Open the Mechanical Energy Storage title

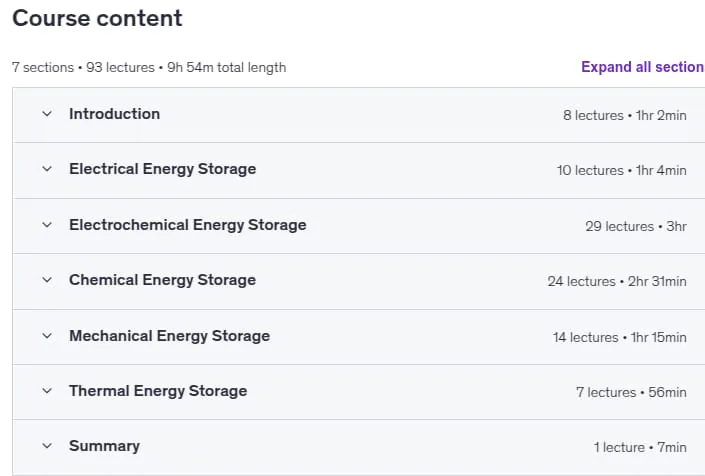pyautogui.click(x=170, y=336)
